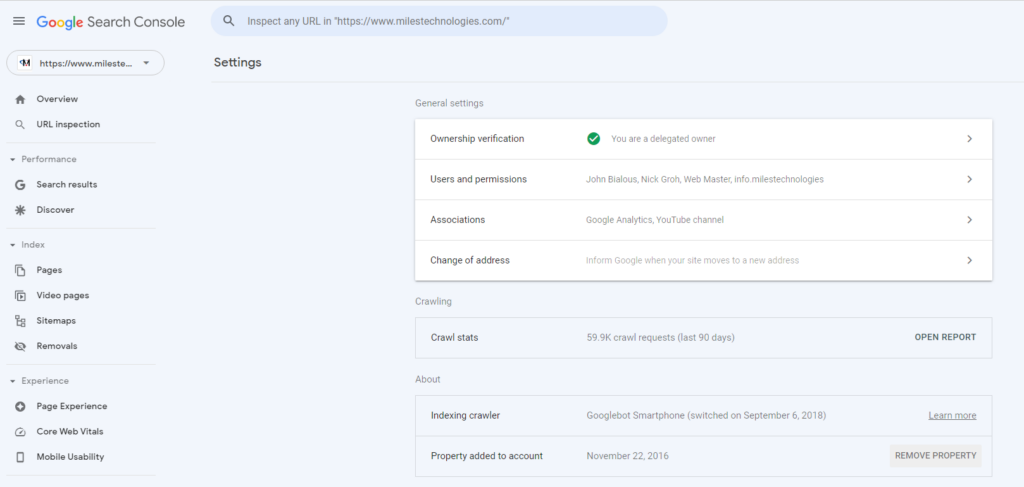Click the user names list text
Image resolution: width=1024 pixels, height=487 pixels.
coord(705,179)
